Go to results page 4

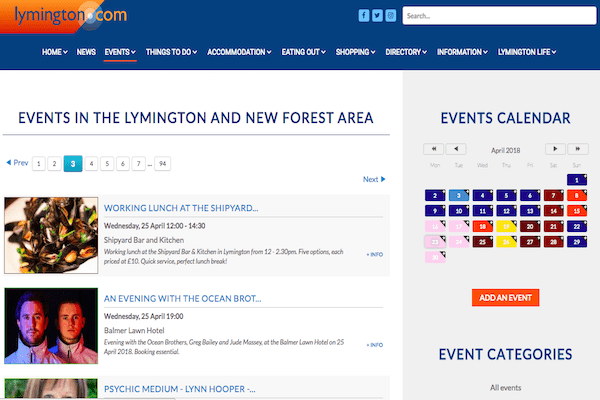tap(91, 164)
